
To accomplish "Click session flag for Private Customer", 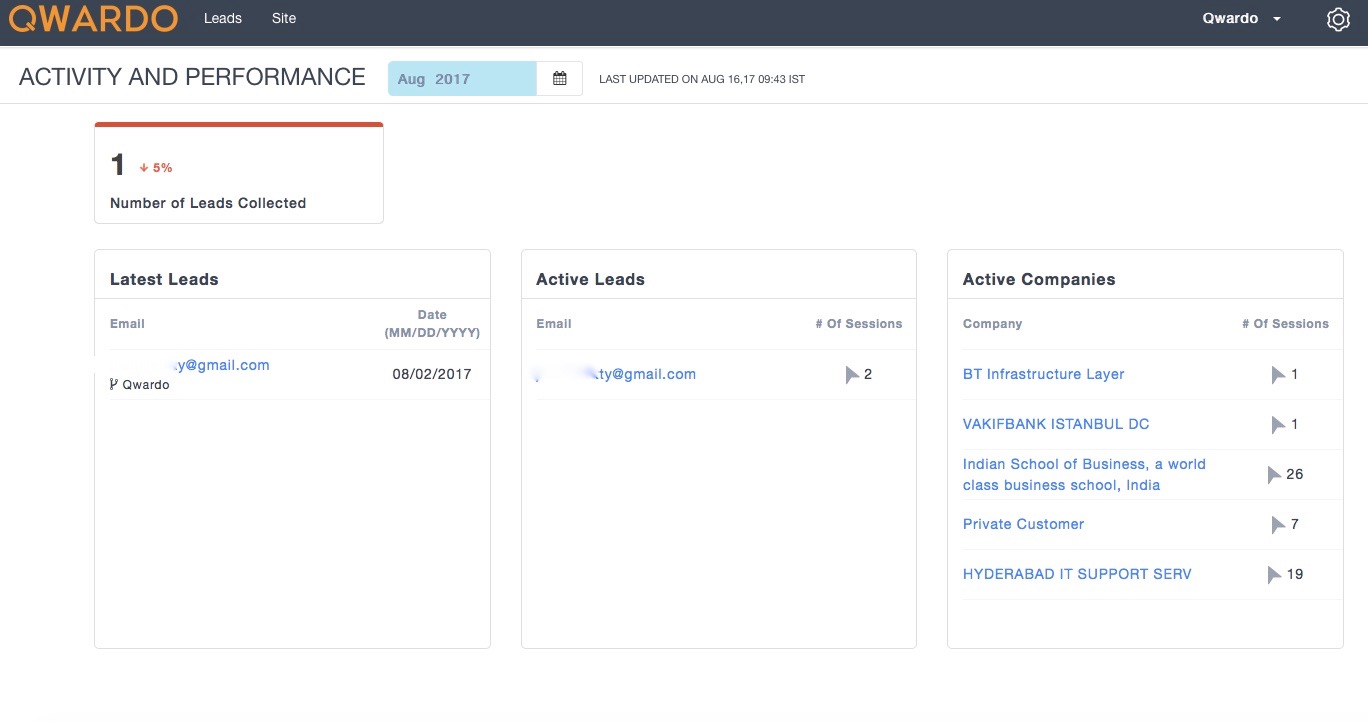I will pos(1278,525).
